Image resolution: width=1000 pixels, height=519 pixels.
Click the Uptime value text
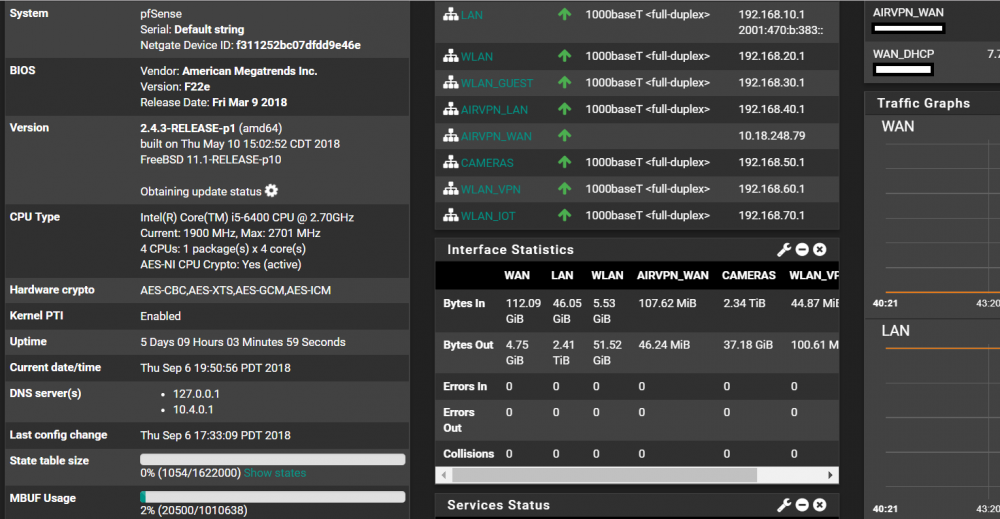[x=243, y=342]
